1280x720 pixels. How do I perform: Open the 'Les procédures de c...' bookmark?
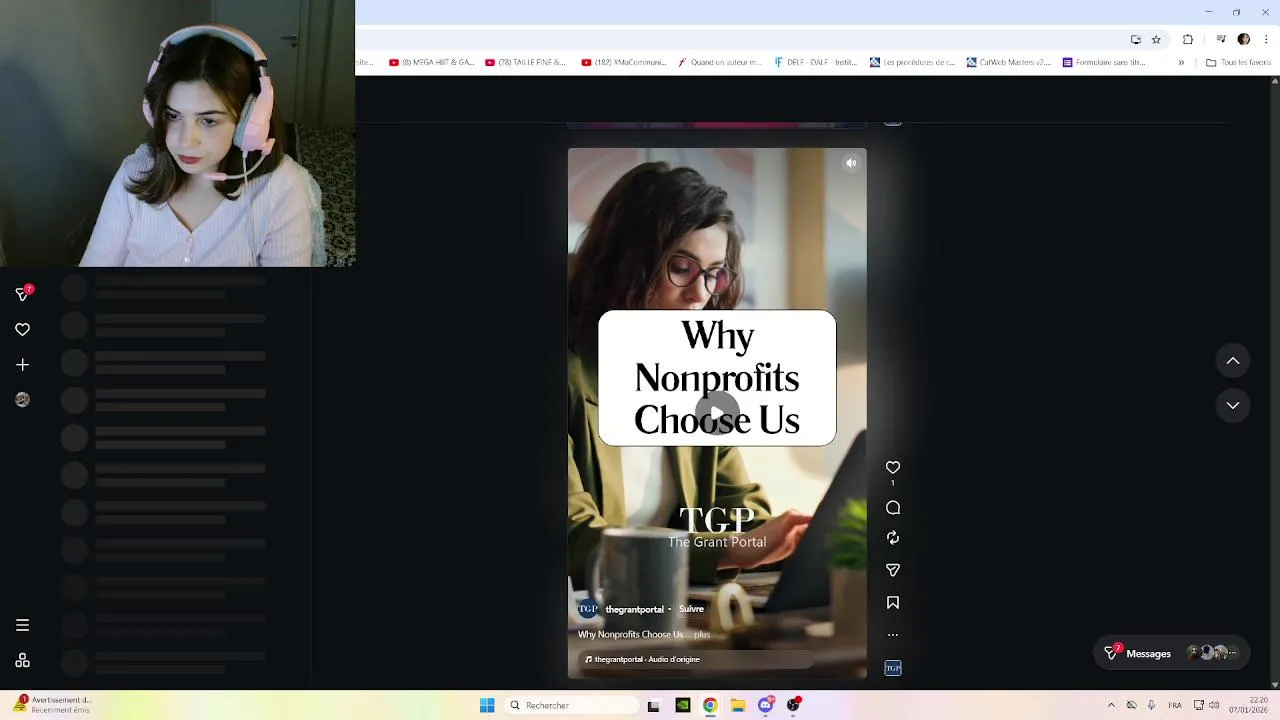coord(912,62)
